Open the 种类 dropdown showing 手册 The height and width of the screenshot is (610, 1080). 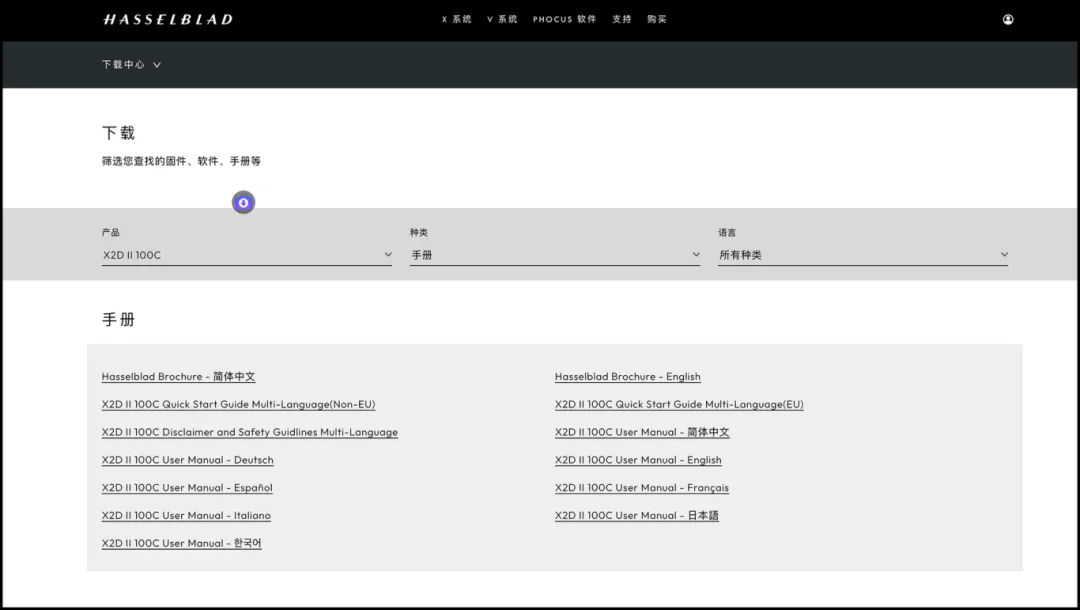pyautogui.click(x=555, y=255)
